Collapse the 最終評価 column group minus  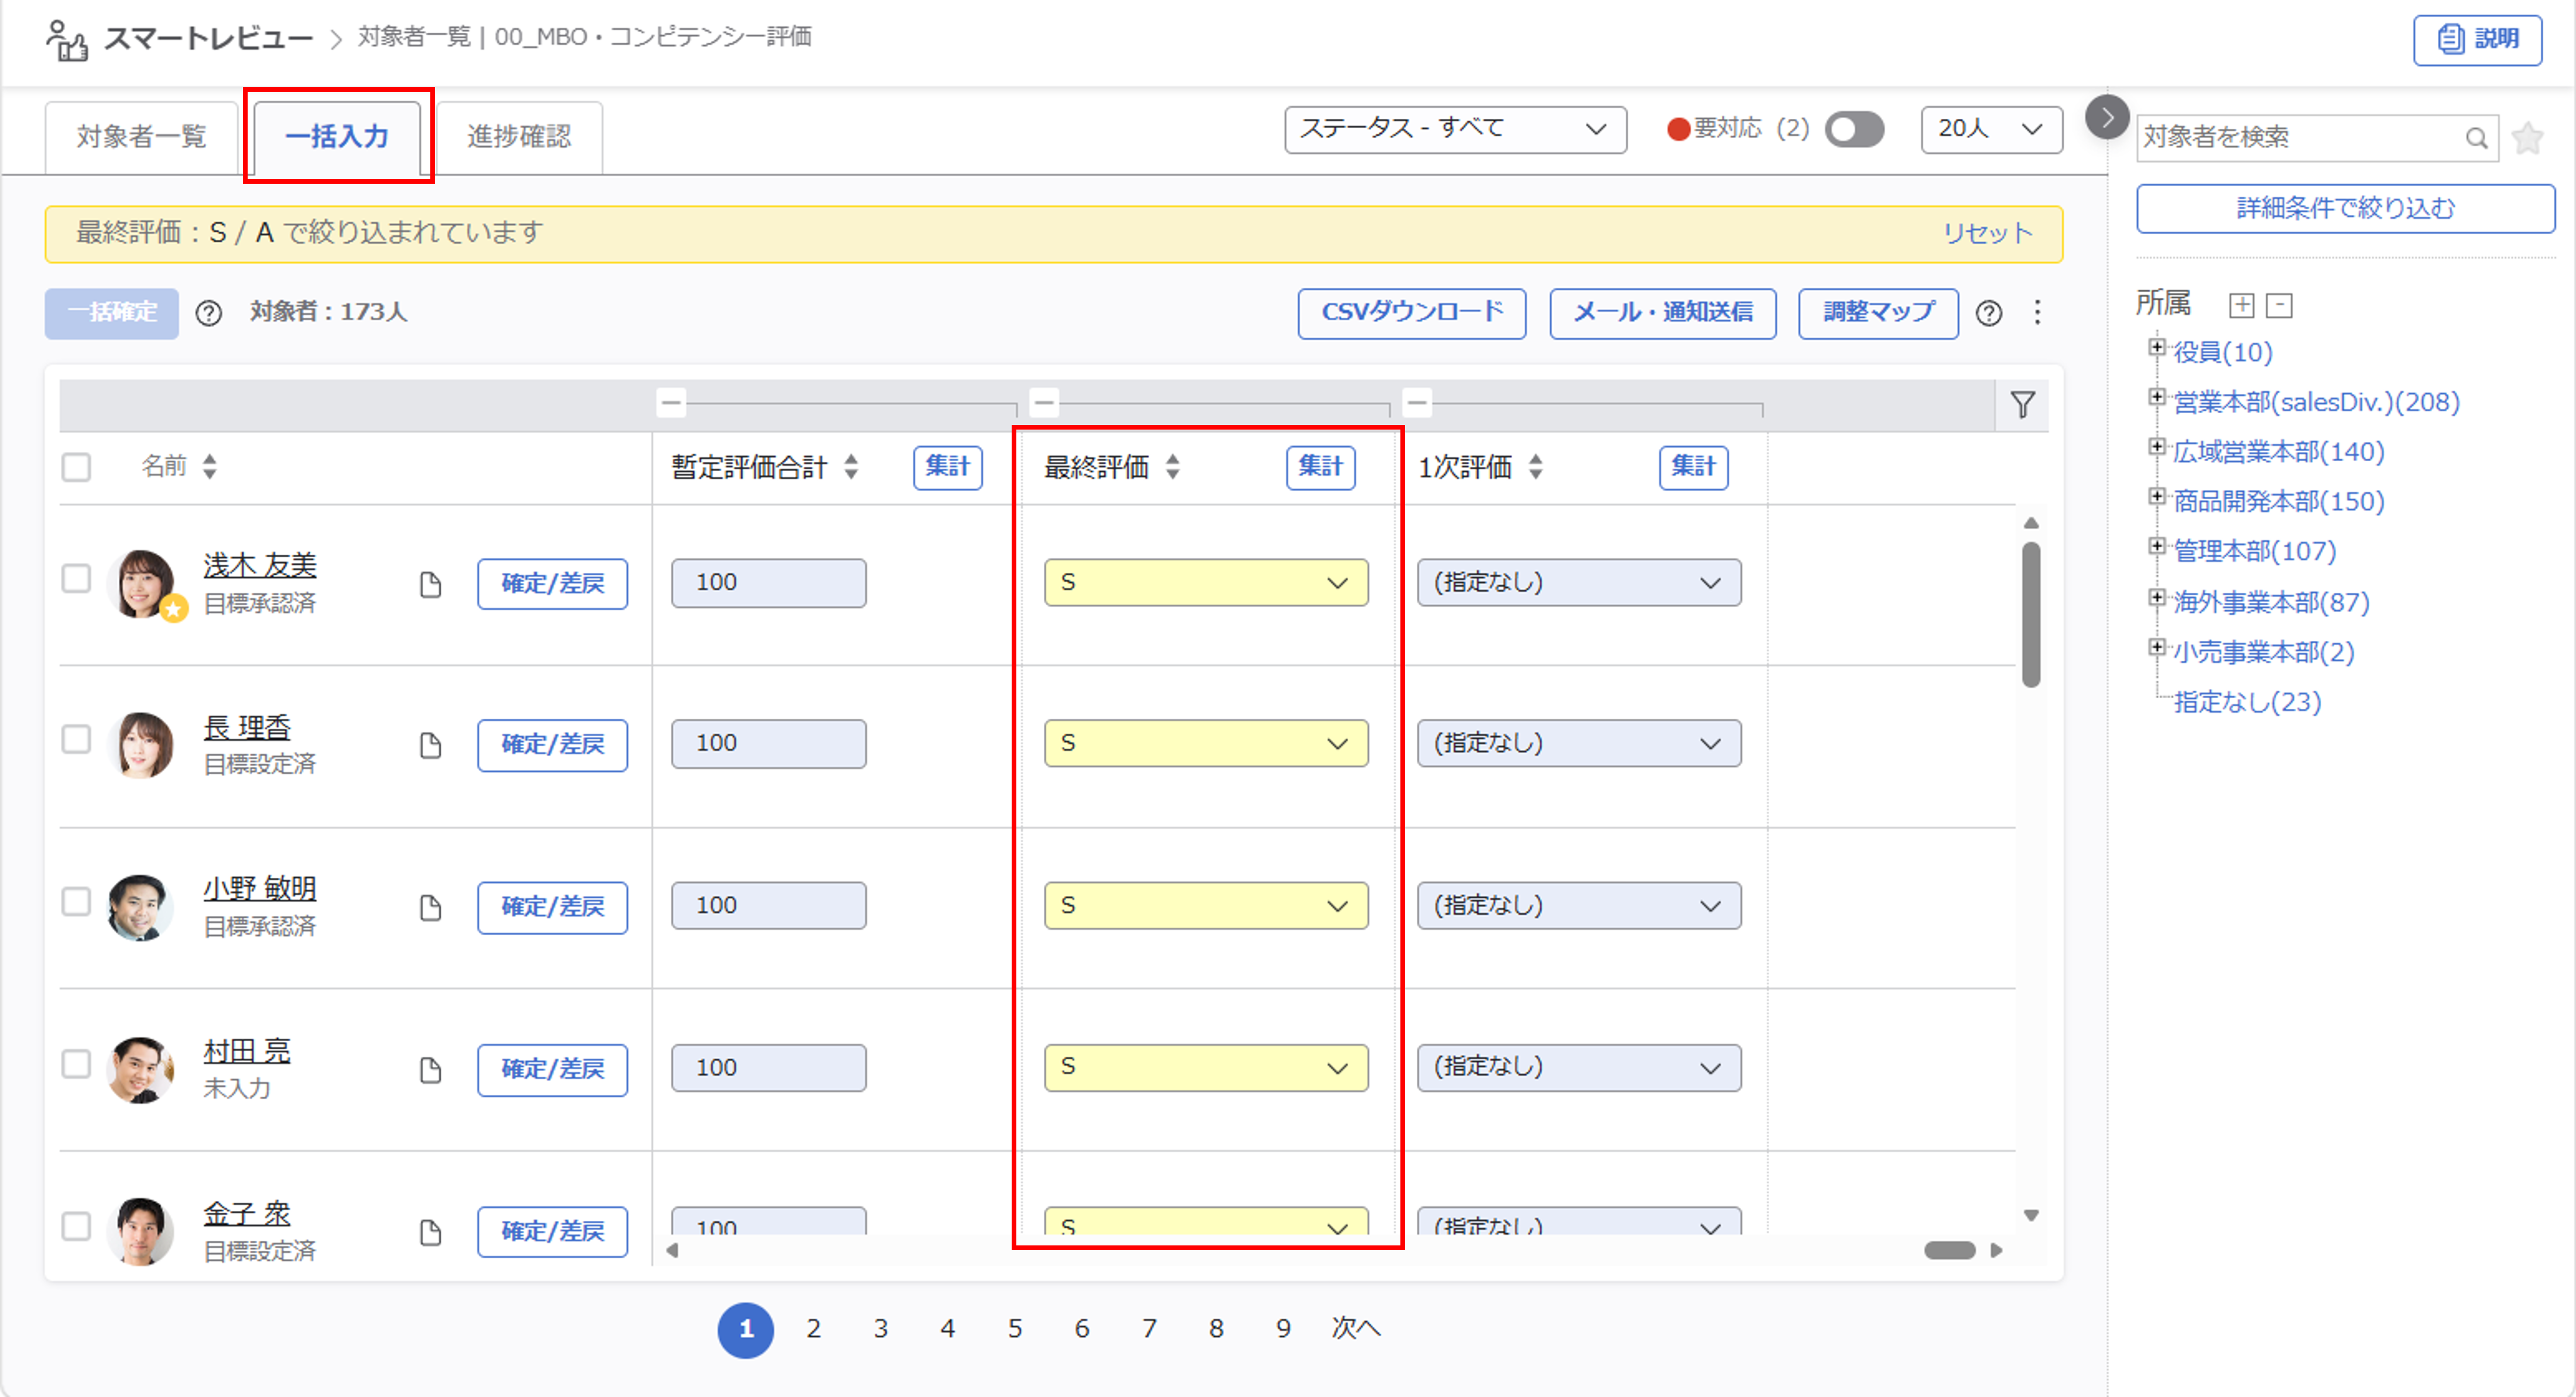[x=1044, y=403]
